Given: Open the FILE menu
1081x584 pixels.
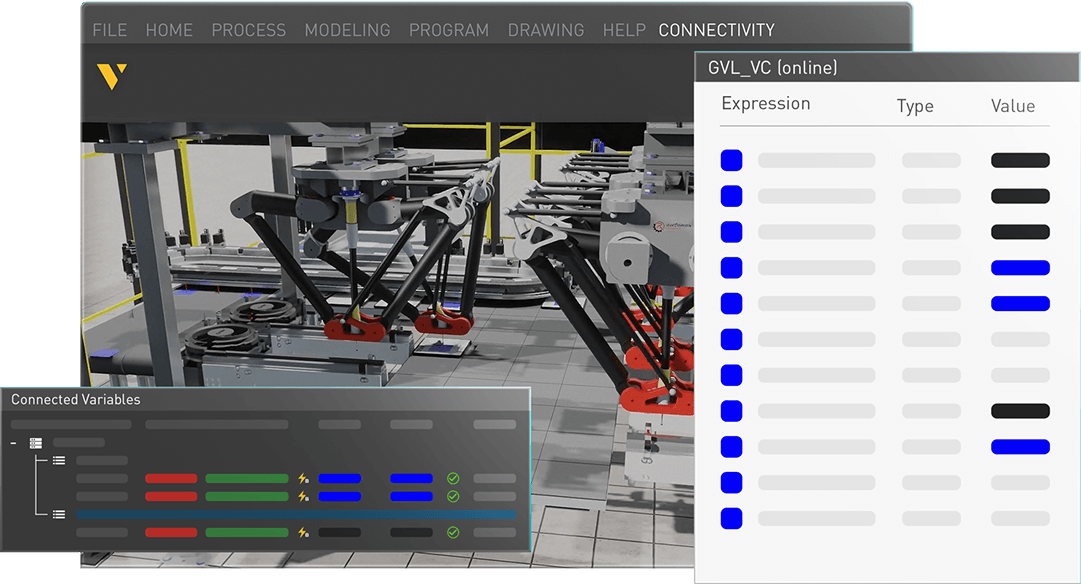Looking at the screenshot, I should click(x=110, y=30).
